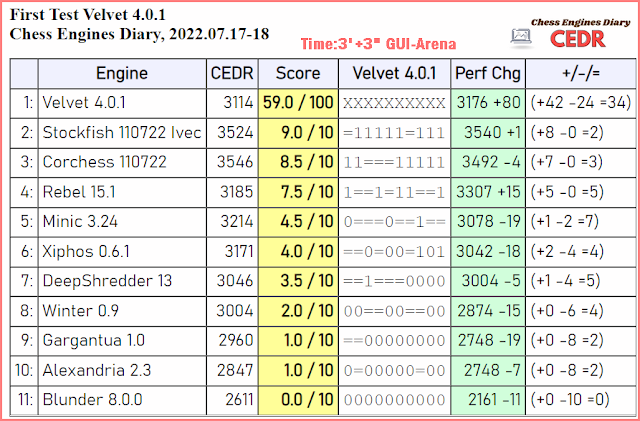Select the Corchess 110722 engine name
This screenshot has width=640, height=421.
coord(104,162)
